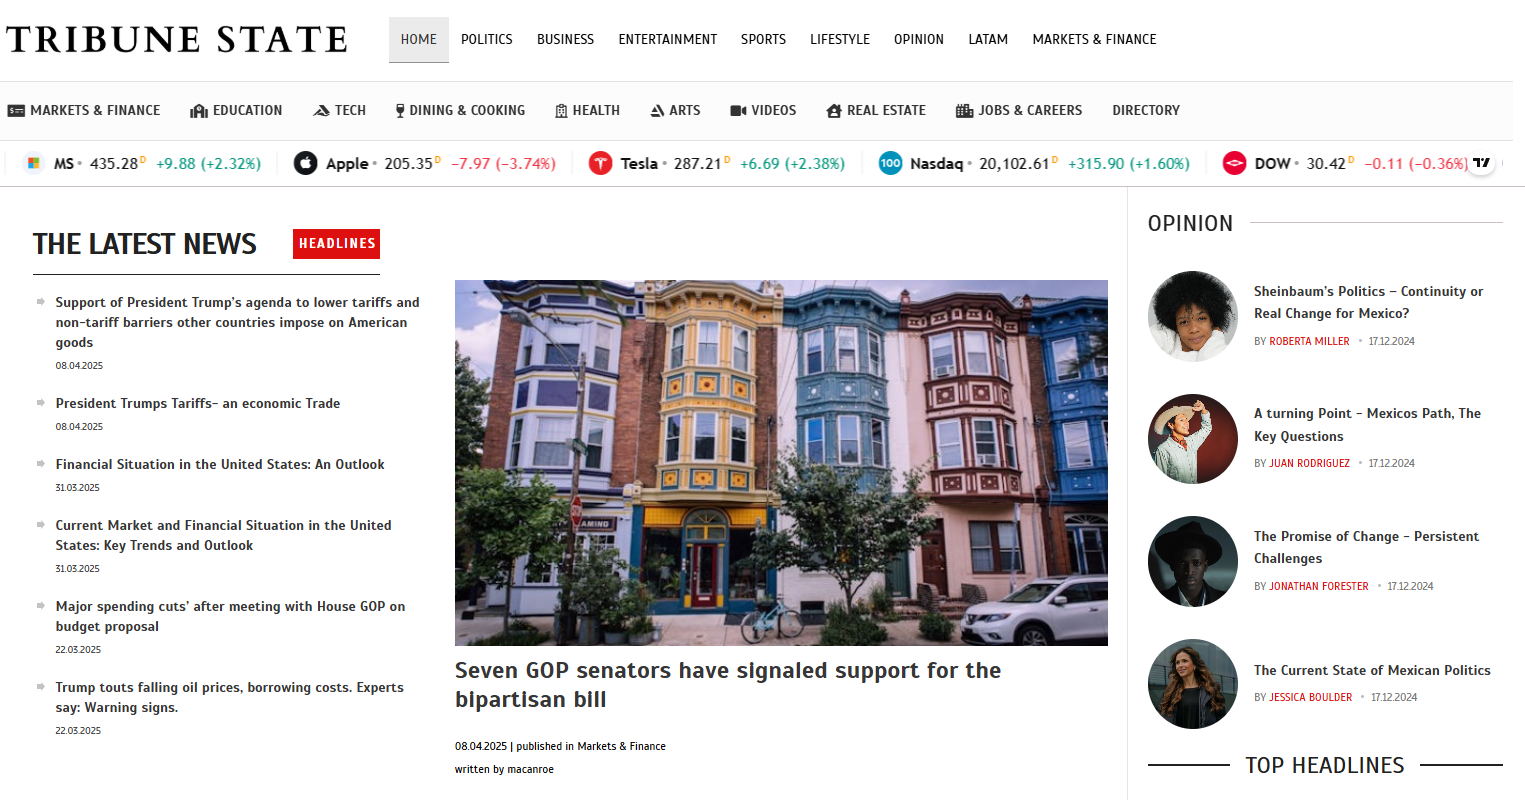1525x800 pixels.
Task: Click the building icon next to EDUCATION
Action: tap(197, 110)
